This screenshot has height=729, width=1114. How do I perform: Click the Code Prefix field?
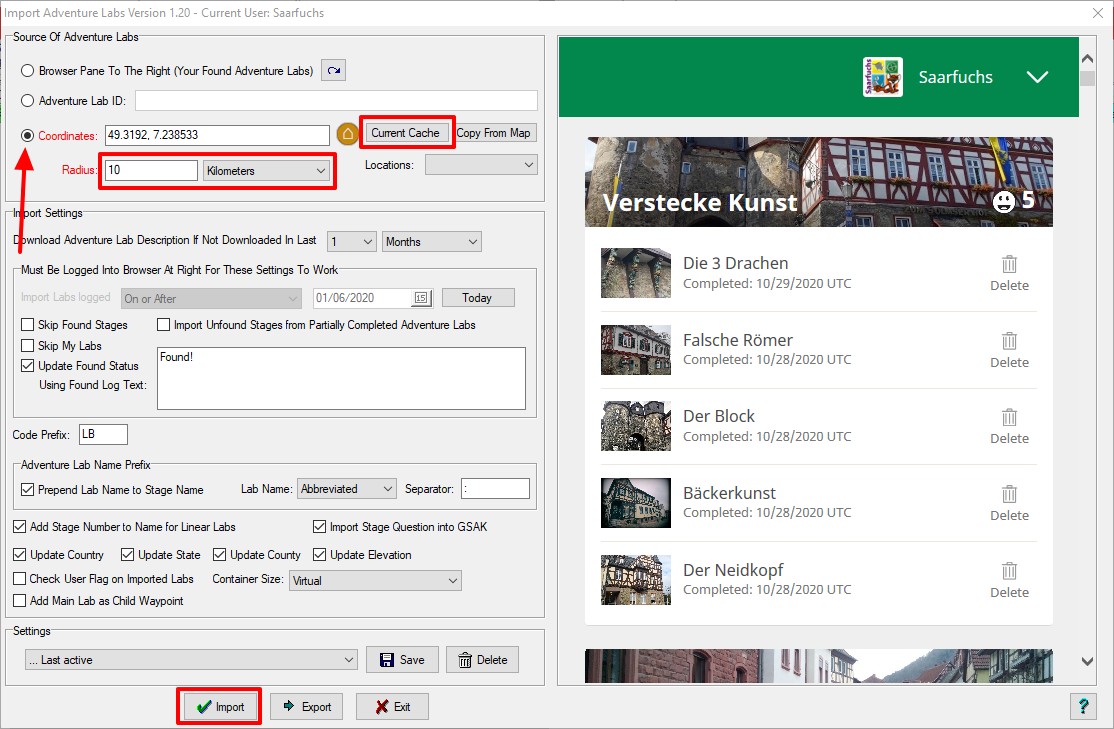point(104,434)
